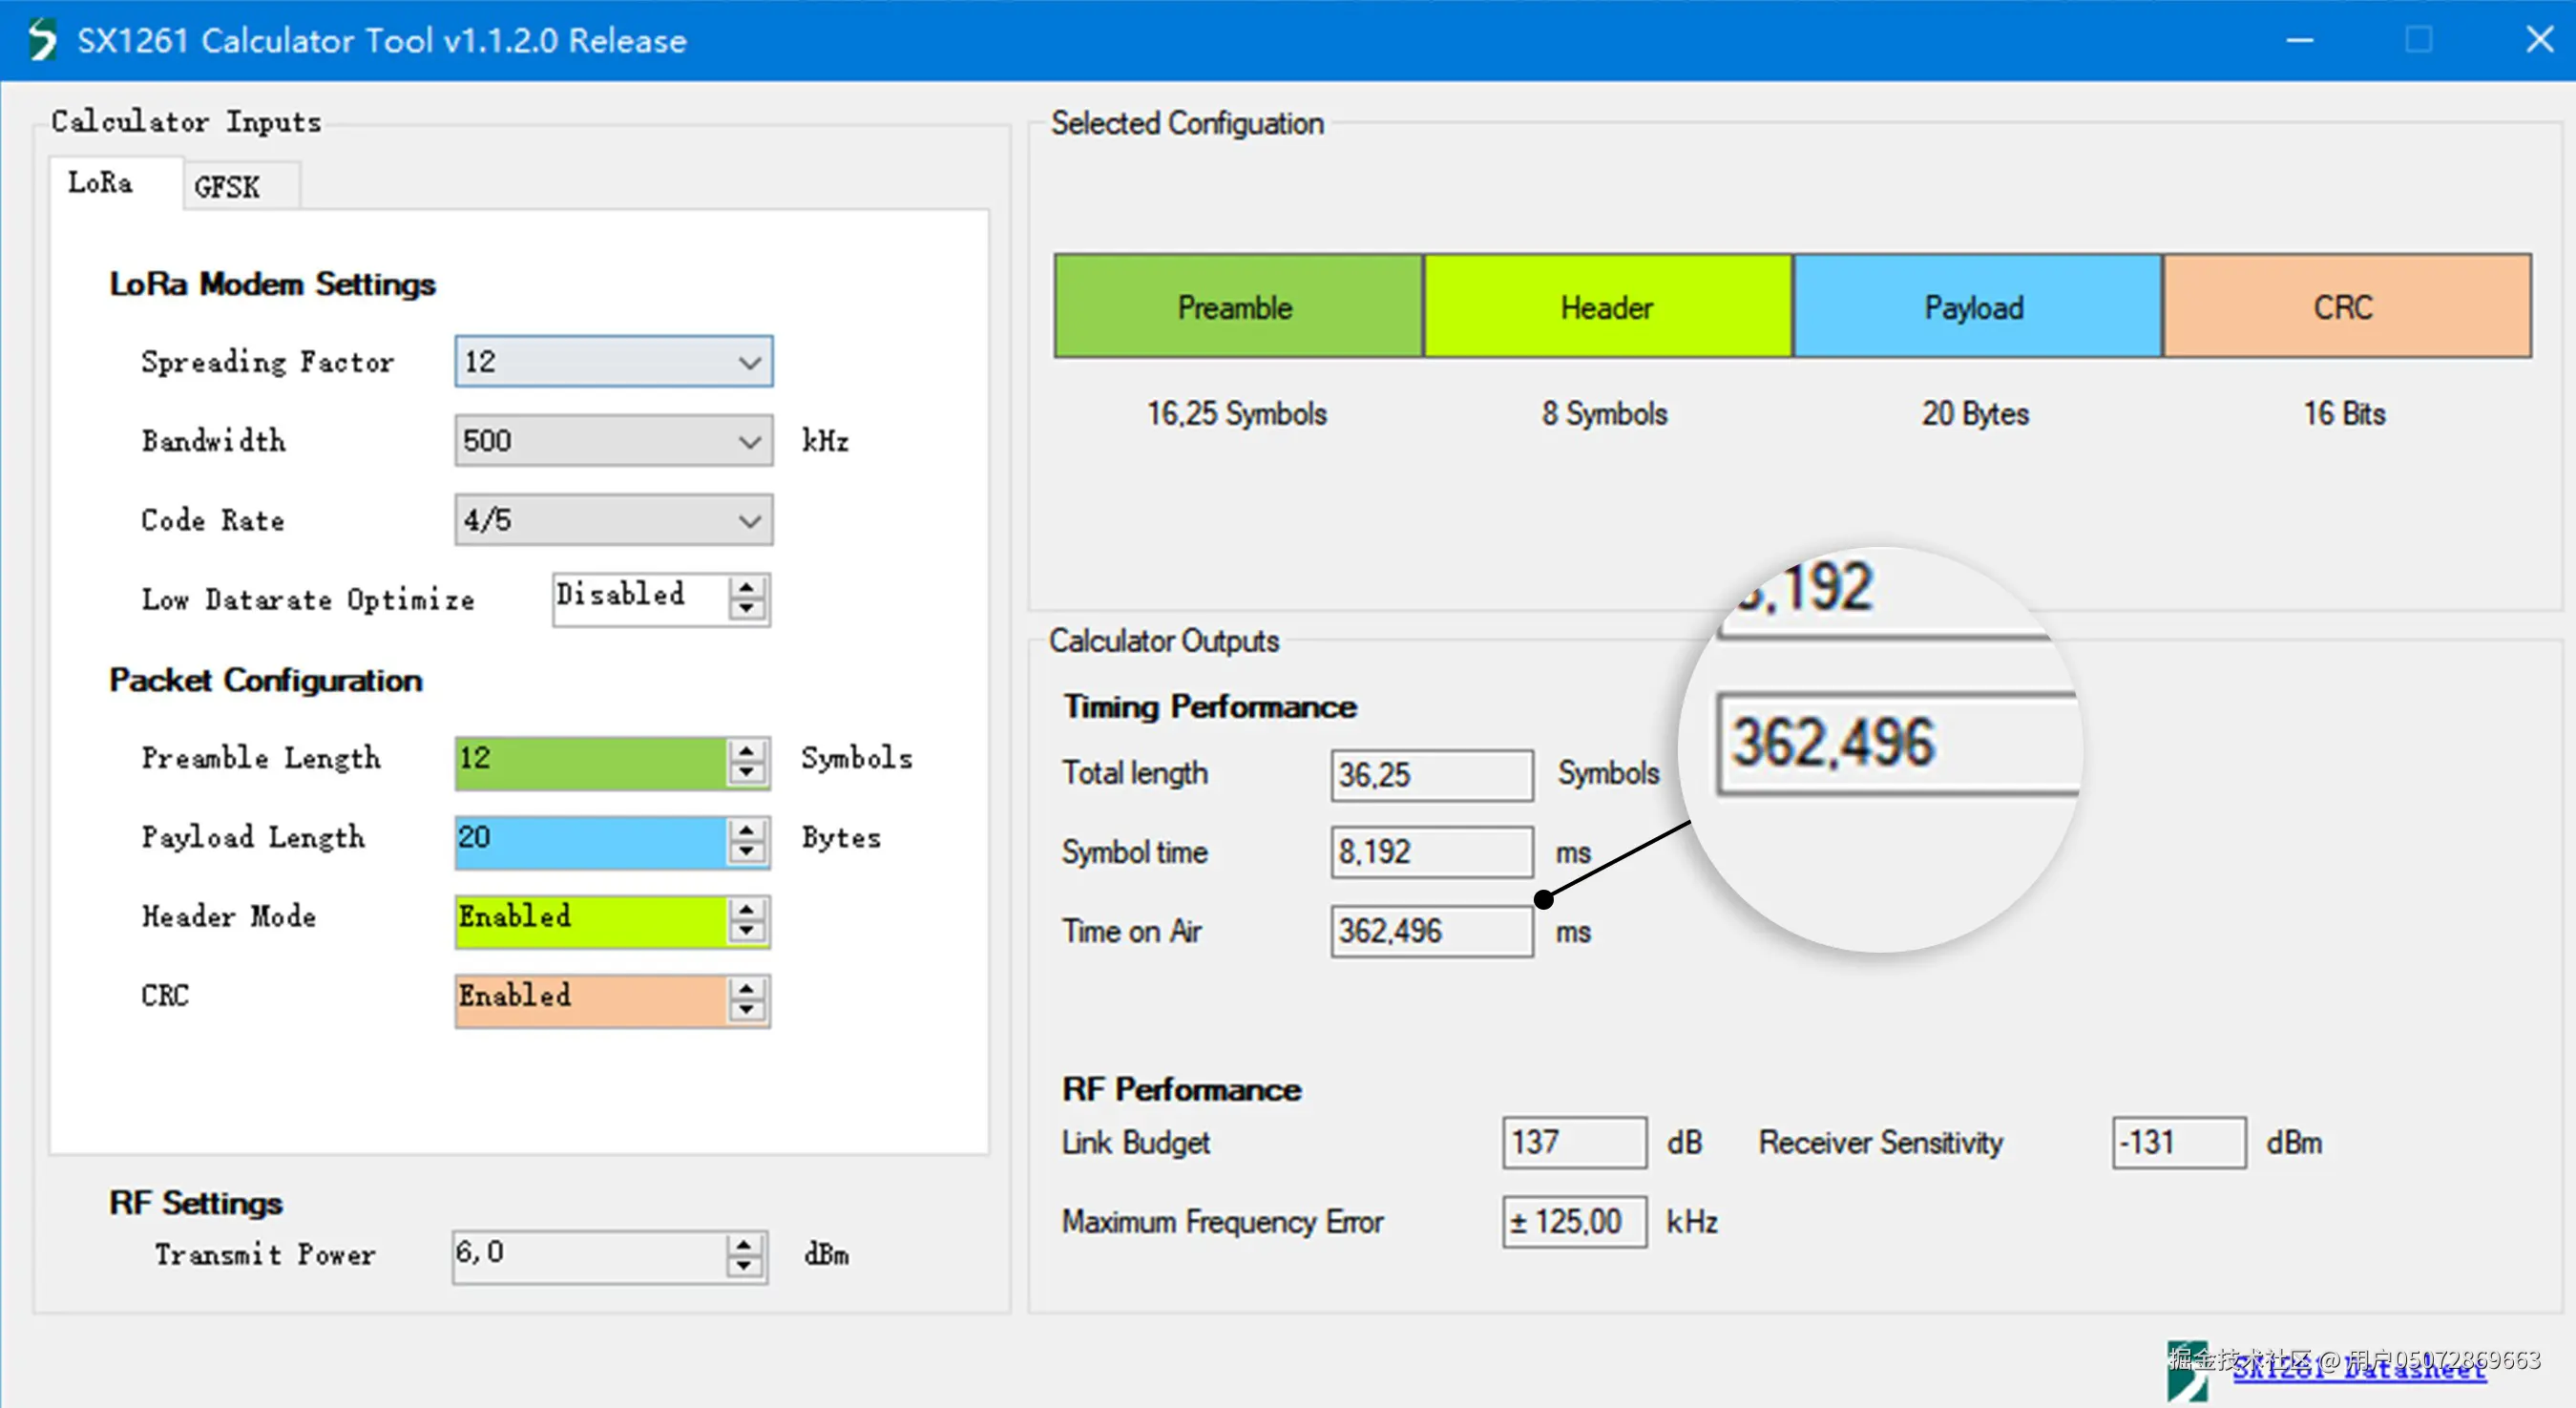Toggle CRC Enabled spinner down arrow
2576x1408 pixels.
[746, 1010]
